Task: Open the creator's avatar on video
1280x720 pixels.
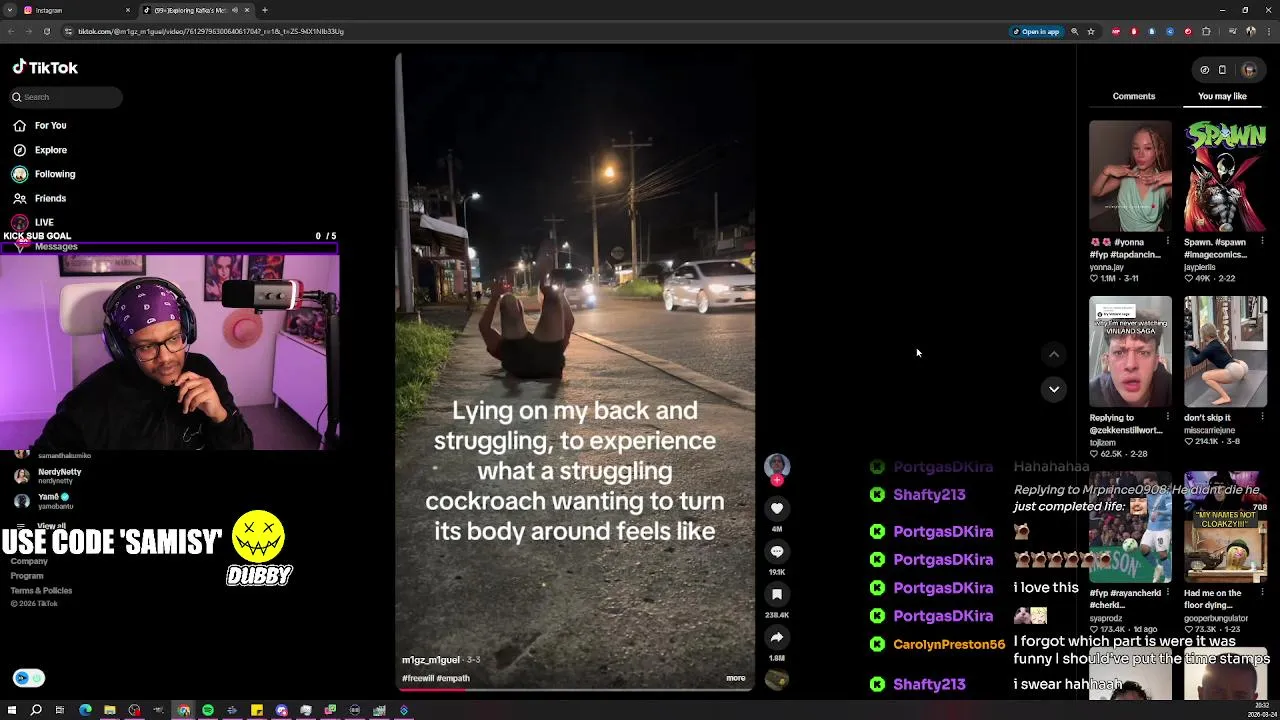Action: [x=777, y=465]
